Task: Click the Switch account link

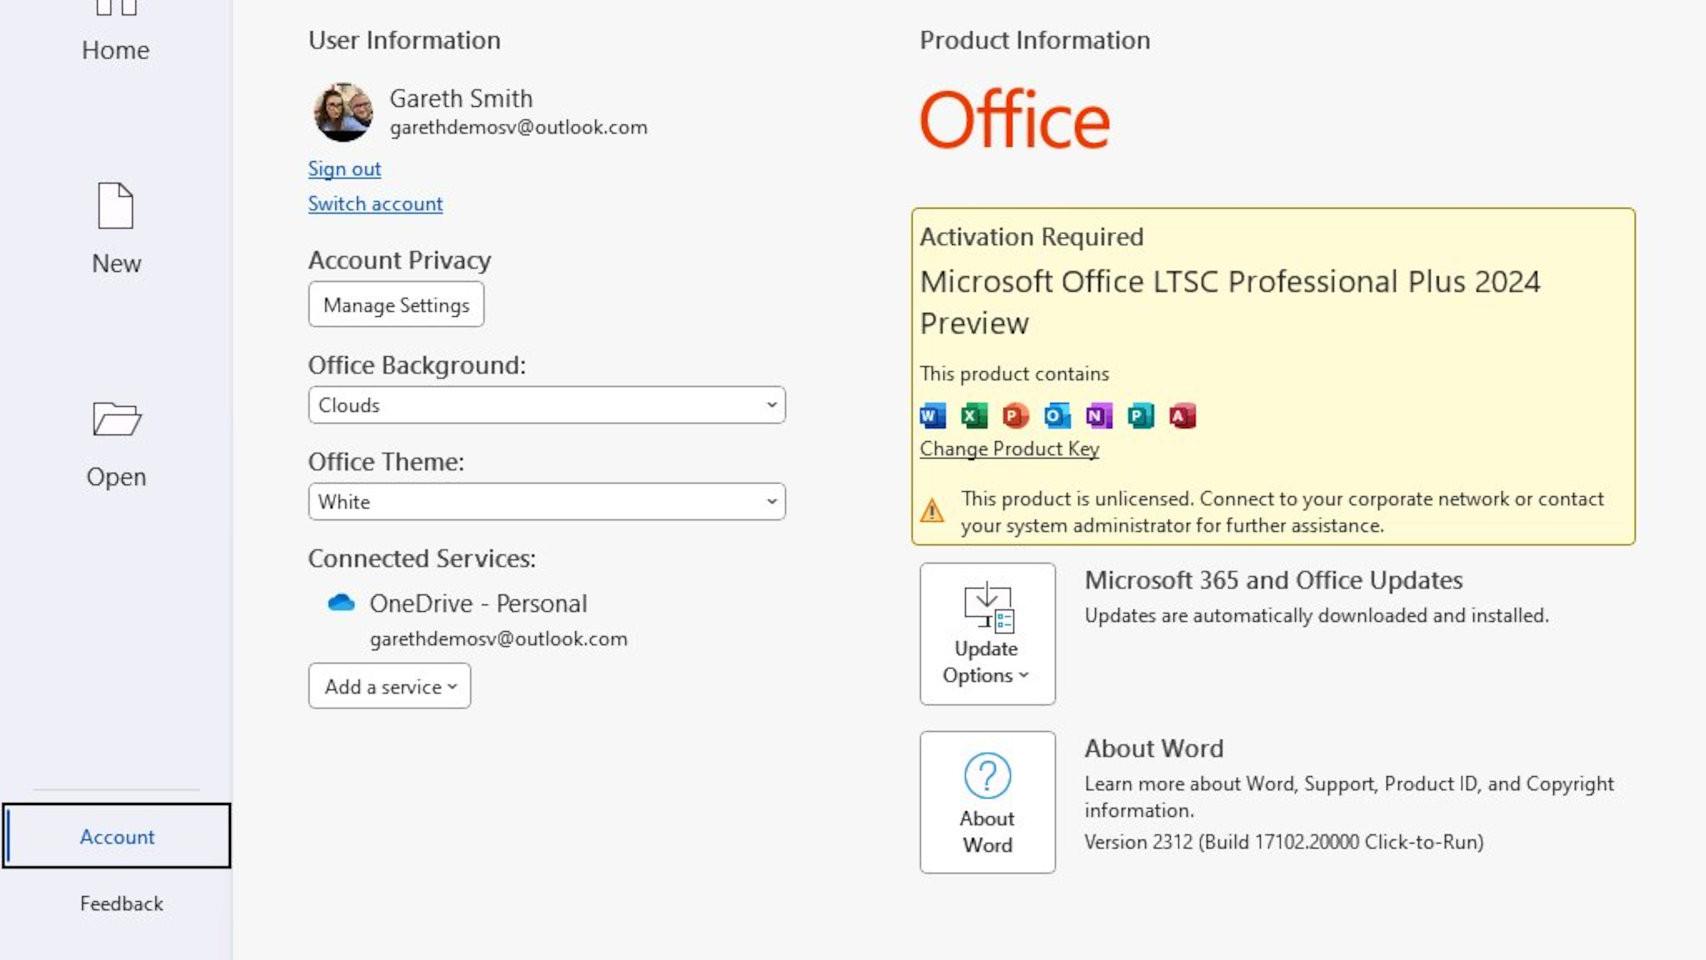Action: (375, 204)
